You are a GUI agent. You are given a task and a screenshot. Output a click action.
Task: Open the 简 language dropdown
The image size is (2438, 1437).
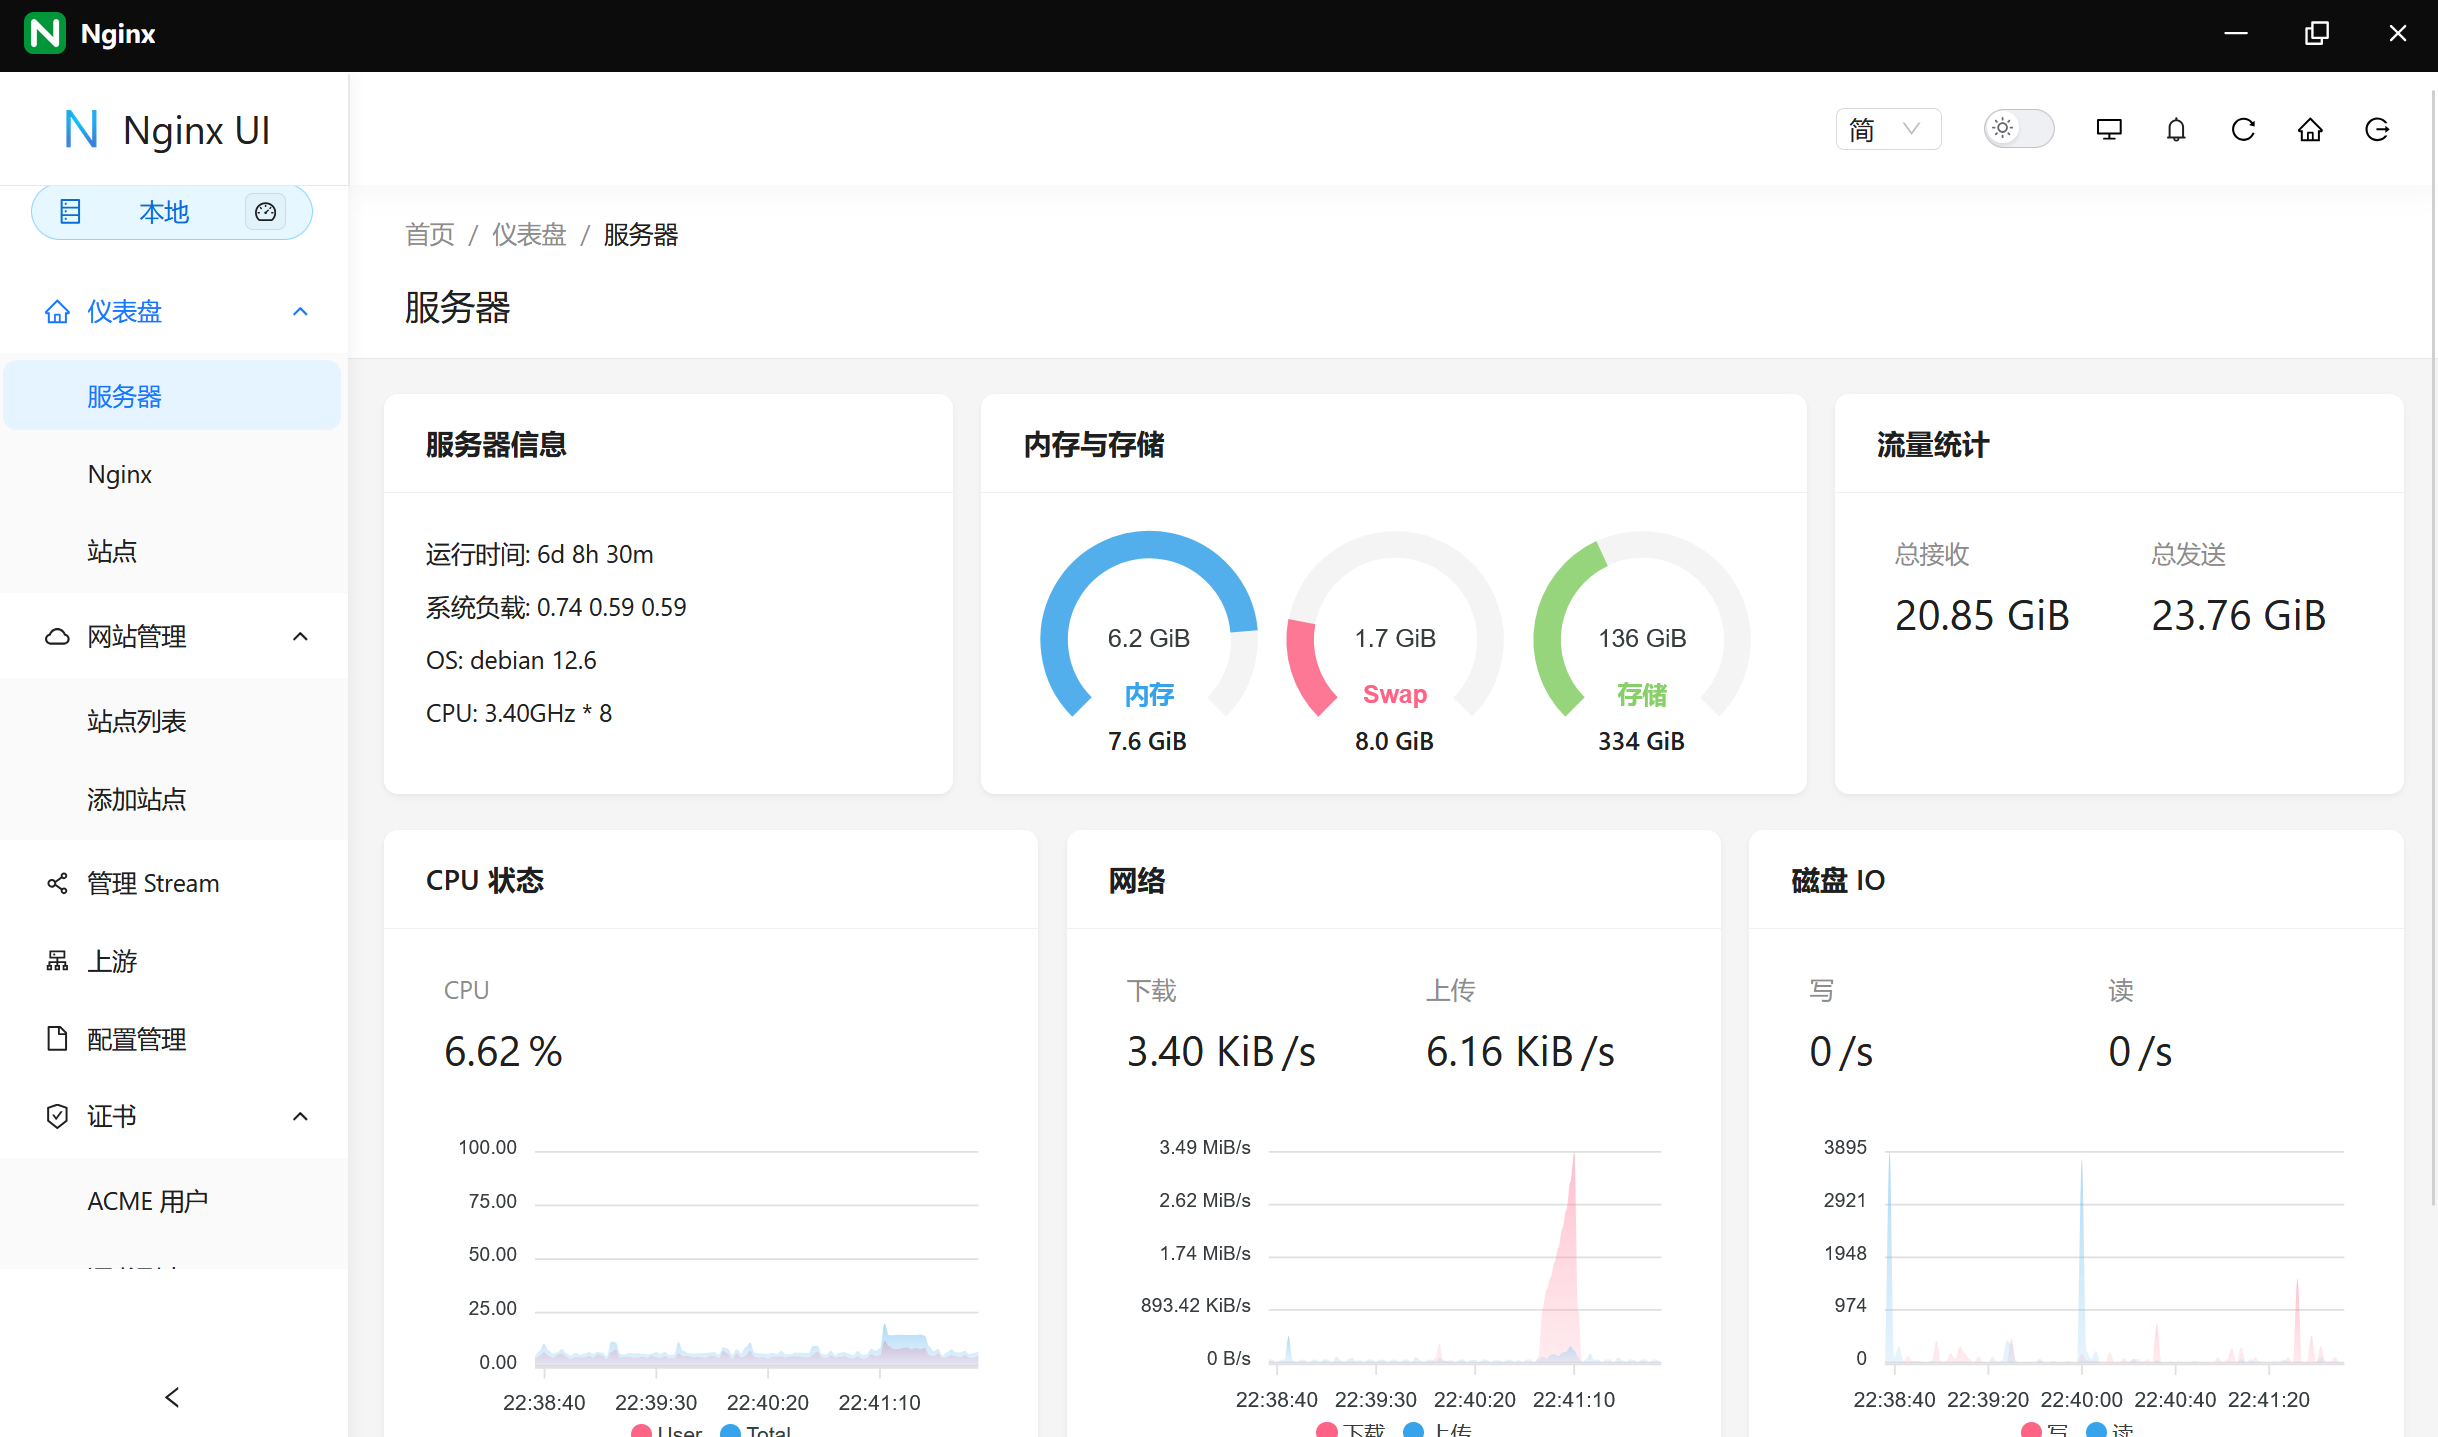pyautogui.click(x=1888, y=129)
